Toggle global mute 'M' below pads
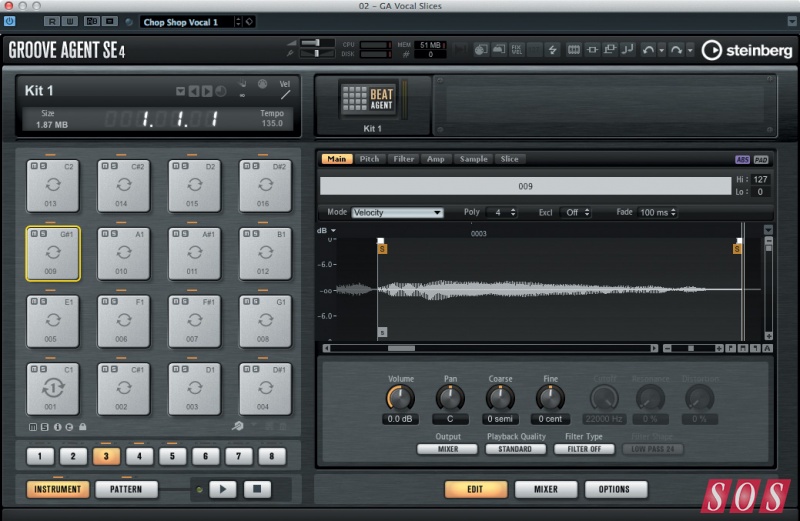Viewport: 800px width, 521px height. (33, 427)
